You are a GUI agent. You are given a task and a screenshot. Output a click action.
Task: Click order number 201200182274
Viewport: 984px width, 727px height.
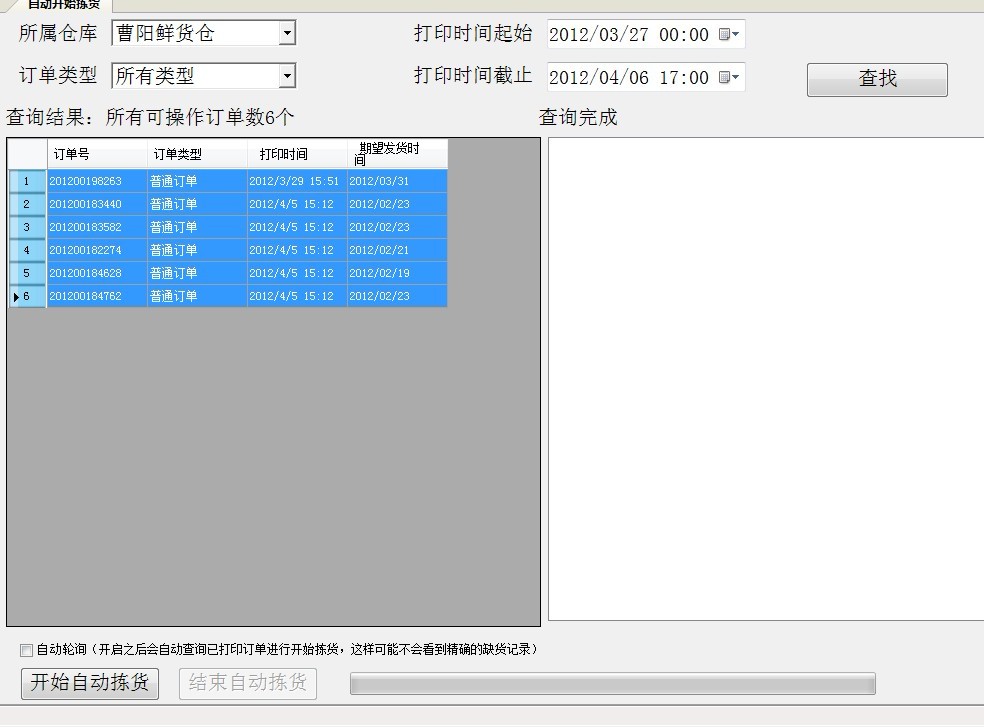point(97,250)
